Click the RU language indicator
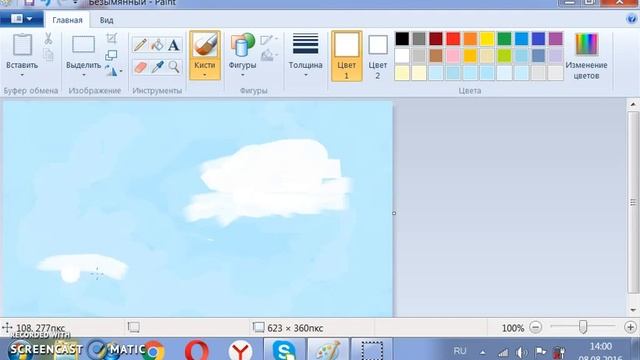Viewport: 640px width, 360px height. pos(460,351)
